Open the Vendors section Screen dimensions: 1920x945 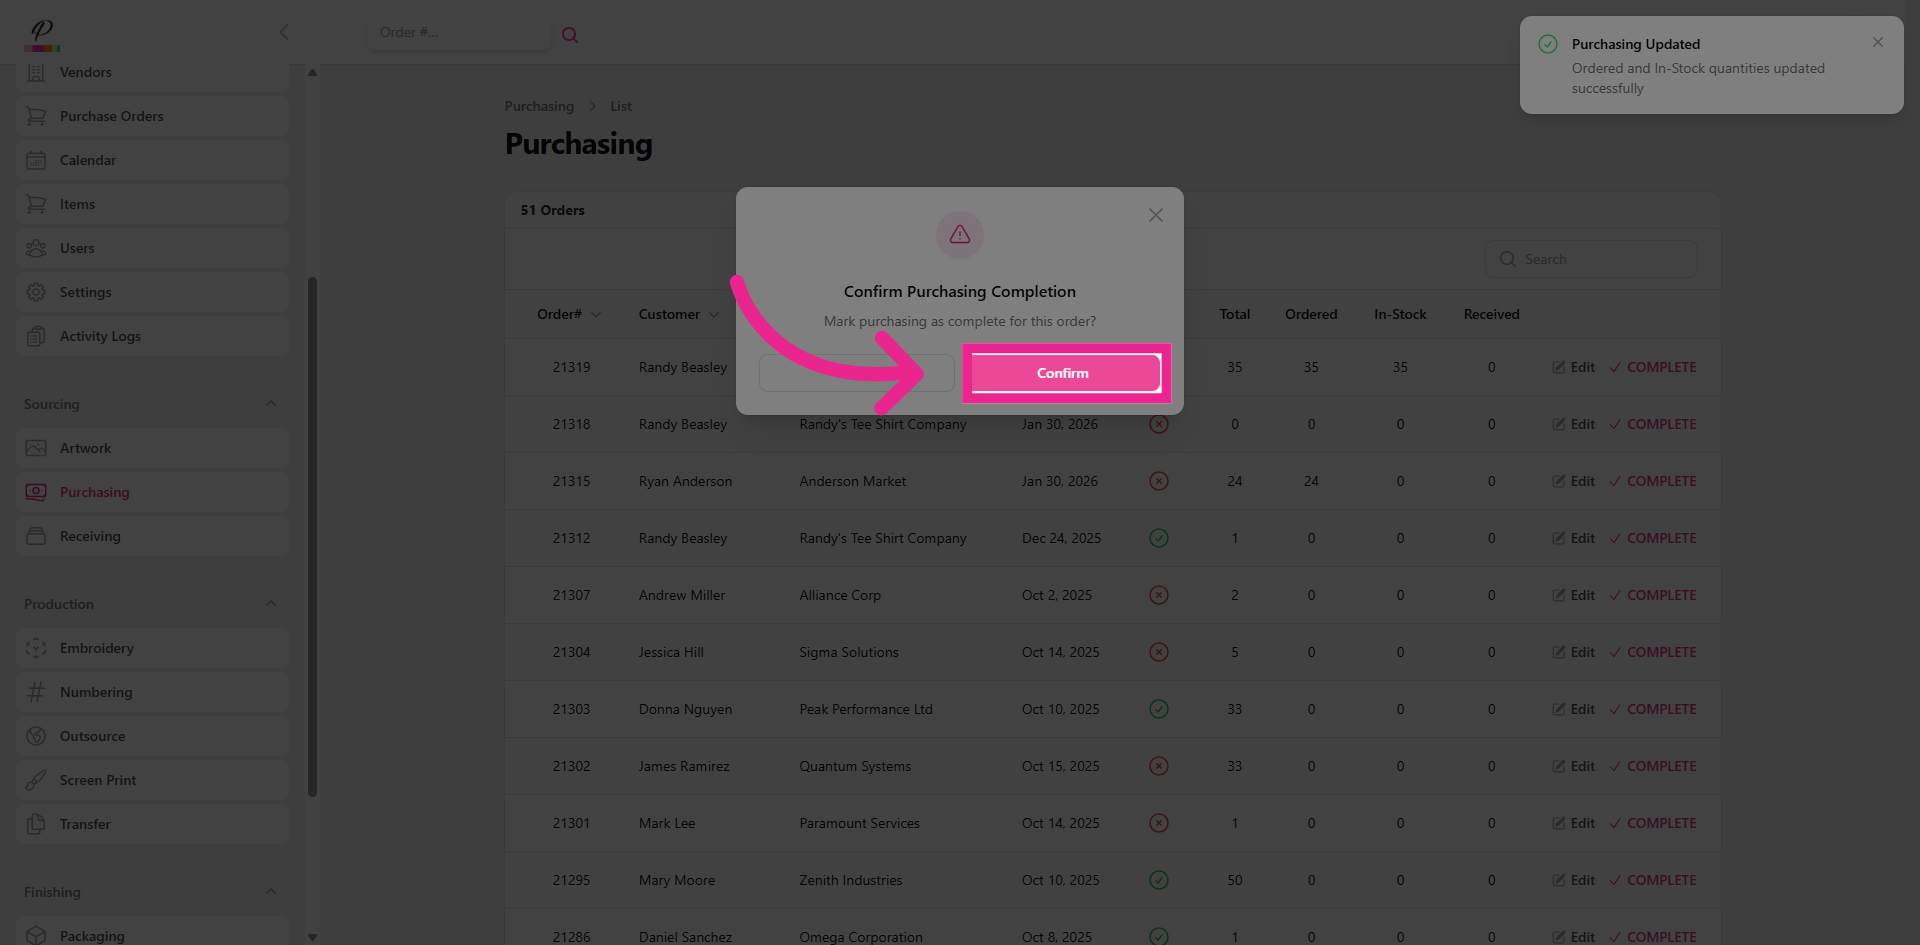coord(86,72)
